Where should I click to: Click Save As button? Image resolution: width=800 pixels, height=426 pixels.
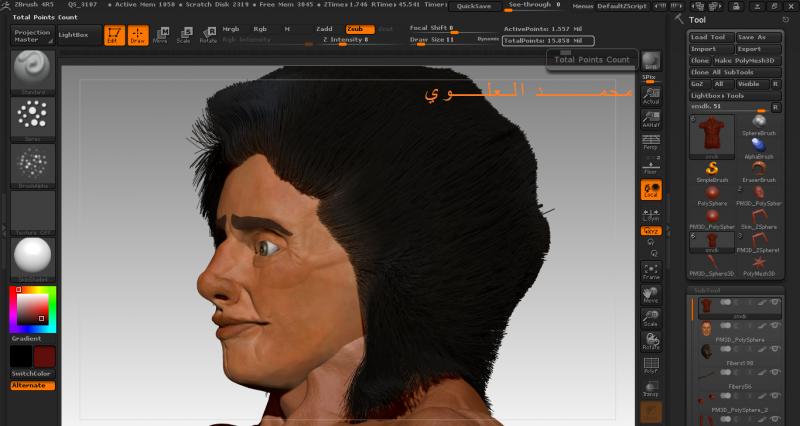(x=759, y=37)
